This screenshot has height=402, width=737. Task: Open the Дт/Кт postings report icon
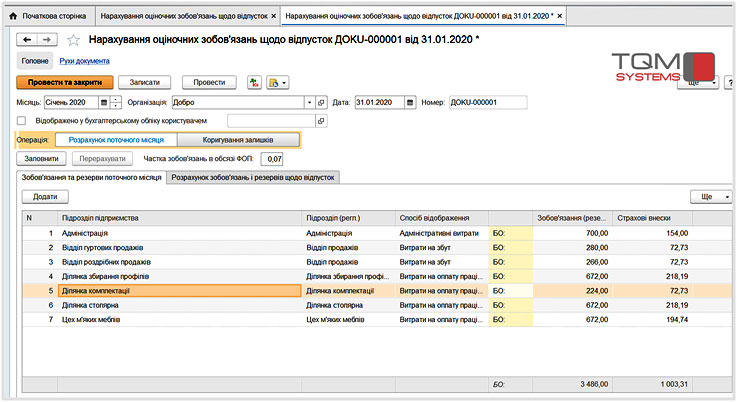pyautogui.click(x=255, y=82)
